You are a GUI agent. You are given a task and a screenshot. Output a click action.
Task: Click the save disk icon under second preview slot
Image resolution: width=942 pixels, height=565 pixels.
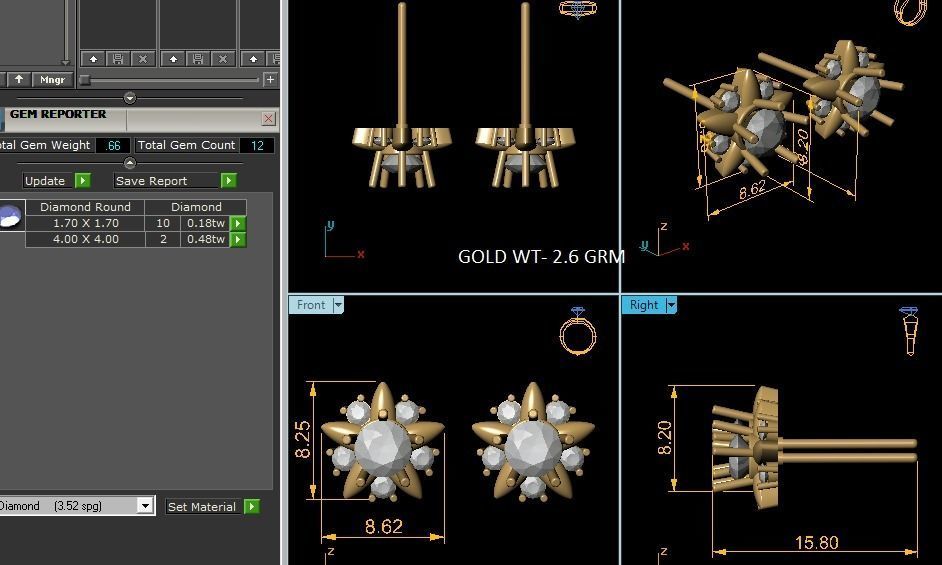(198, 59)
